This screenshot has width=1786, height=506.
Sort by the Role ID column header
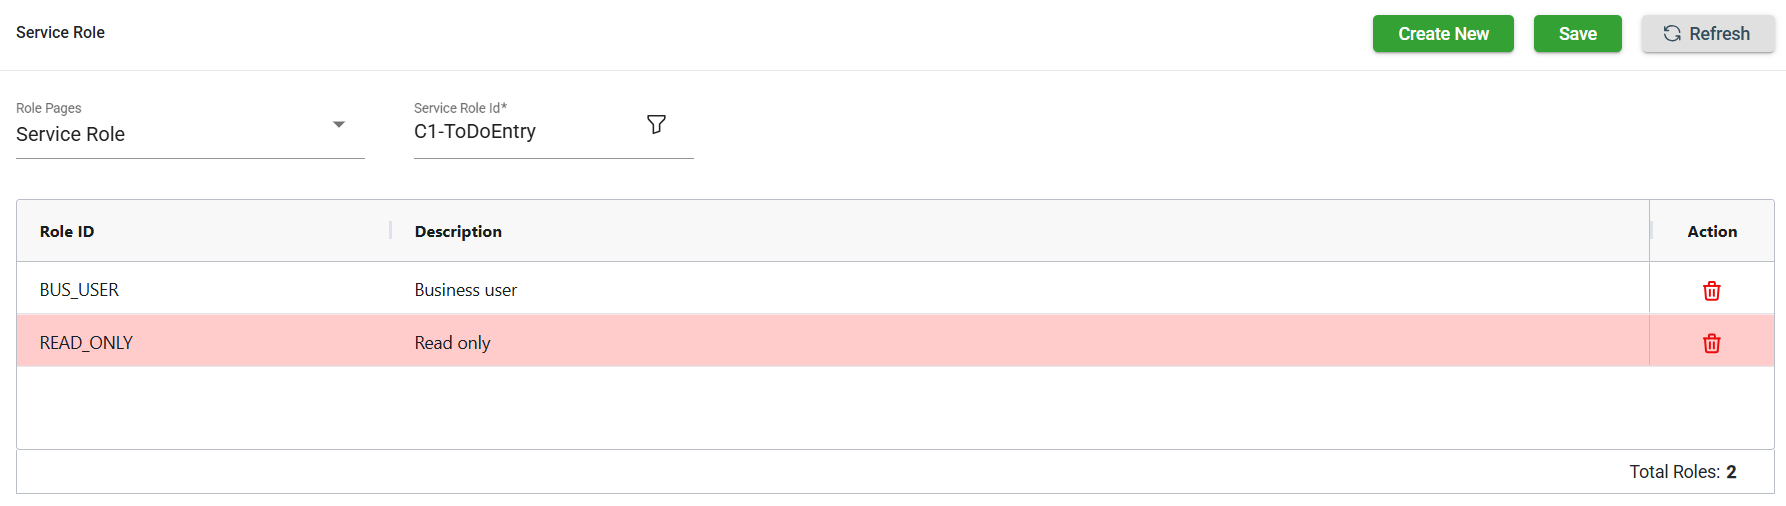pos(67,231)
